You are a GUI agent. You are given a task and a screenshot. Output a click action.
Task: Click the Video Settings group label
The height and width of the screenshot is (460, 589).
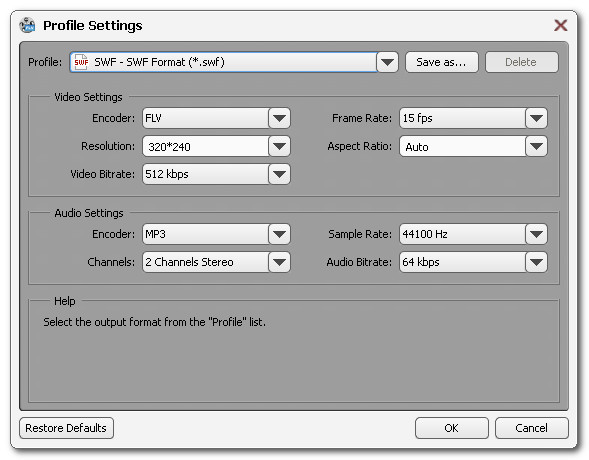(x=88, y=97)
